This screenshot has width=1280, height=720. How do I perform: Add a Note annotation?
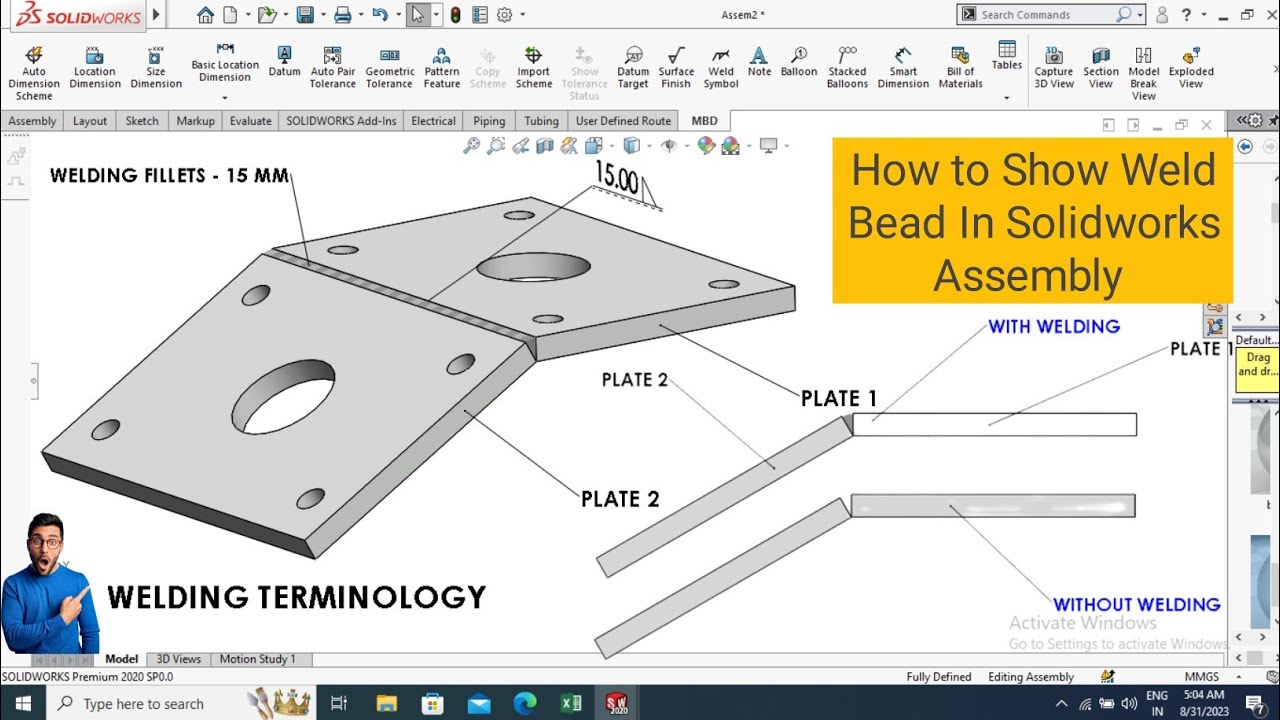point(759,62)
